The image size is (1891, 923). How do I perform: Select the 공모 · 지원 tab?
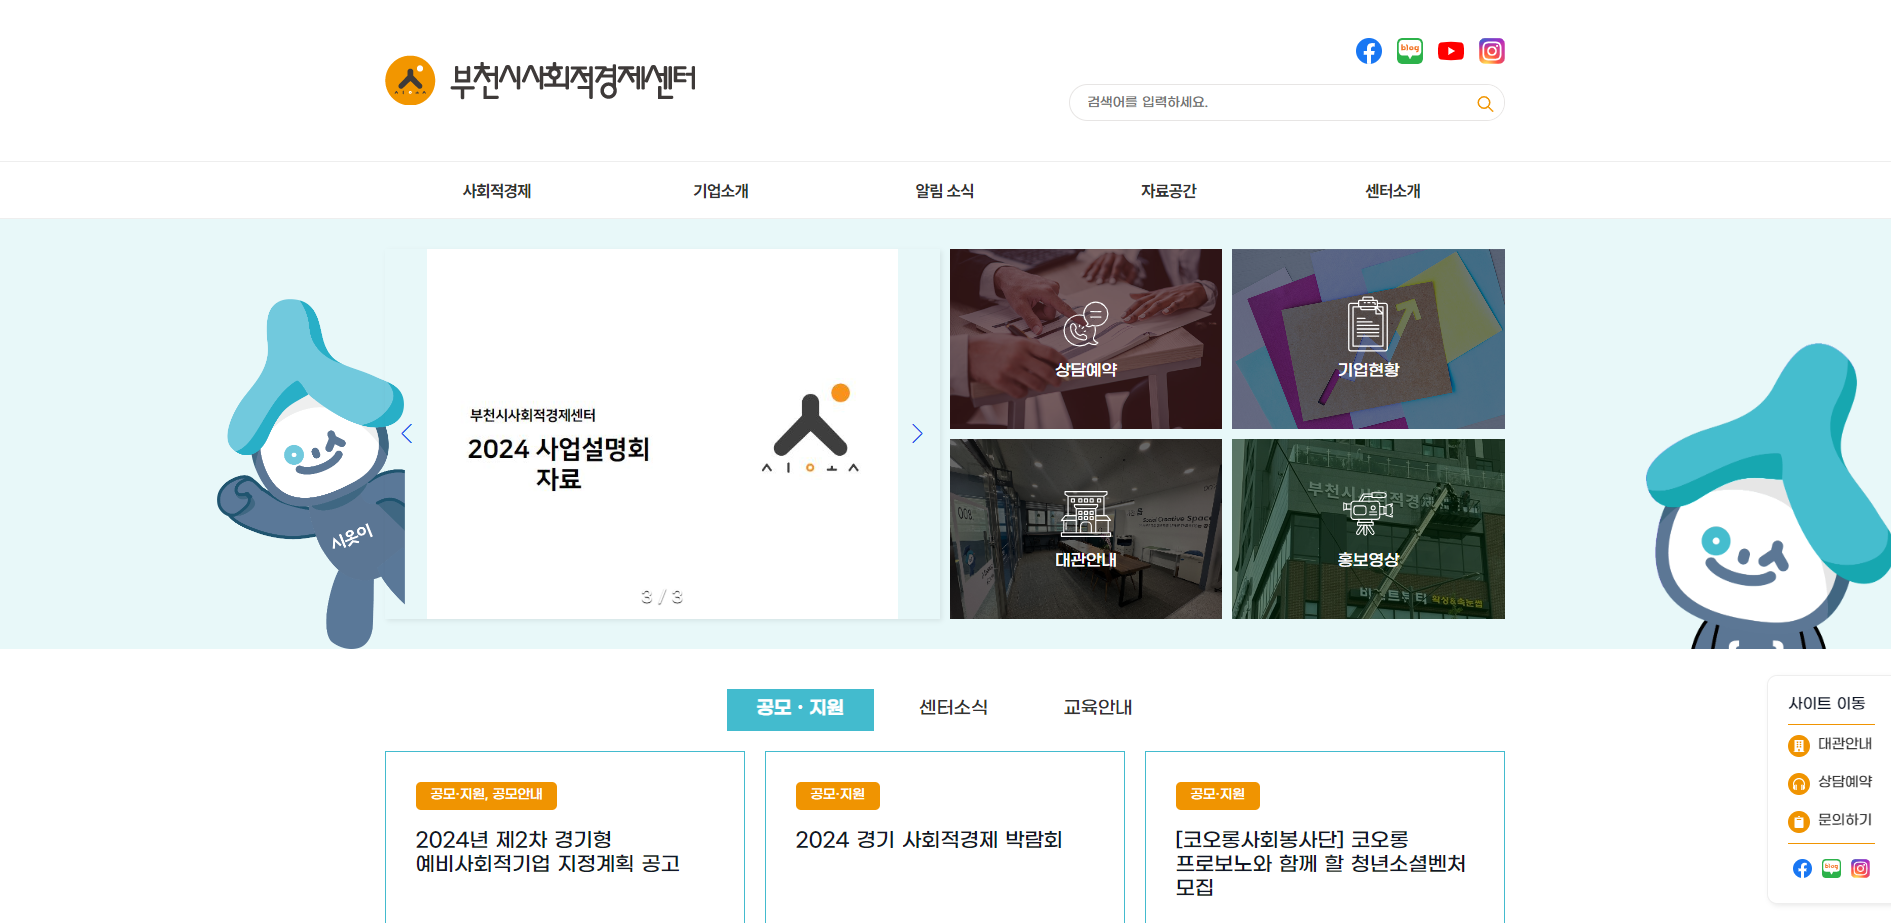tap(800, 709)
